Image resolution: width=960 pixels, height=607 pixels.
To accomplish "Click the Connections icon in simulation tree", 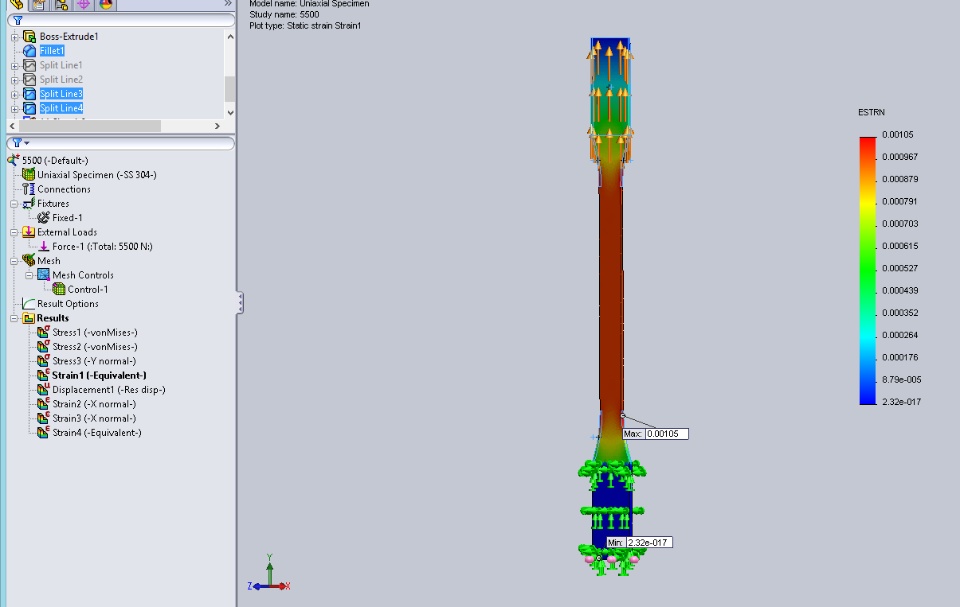I will 28,189.
